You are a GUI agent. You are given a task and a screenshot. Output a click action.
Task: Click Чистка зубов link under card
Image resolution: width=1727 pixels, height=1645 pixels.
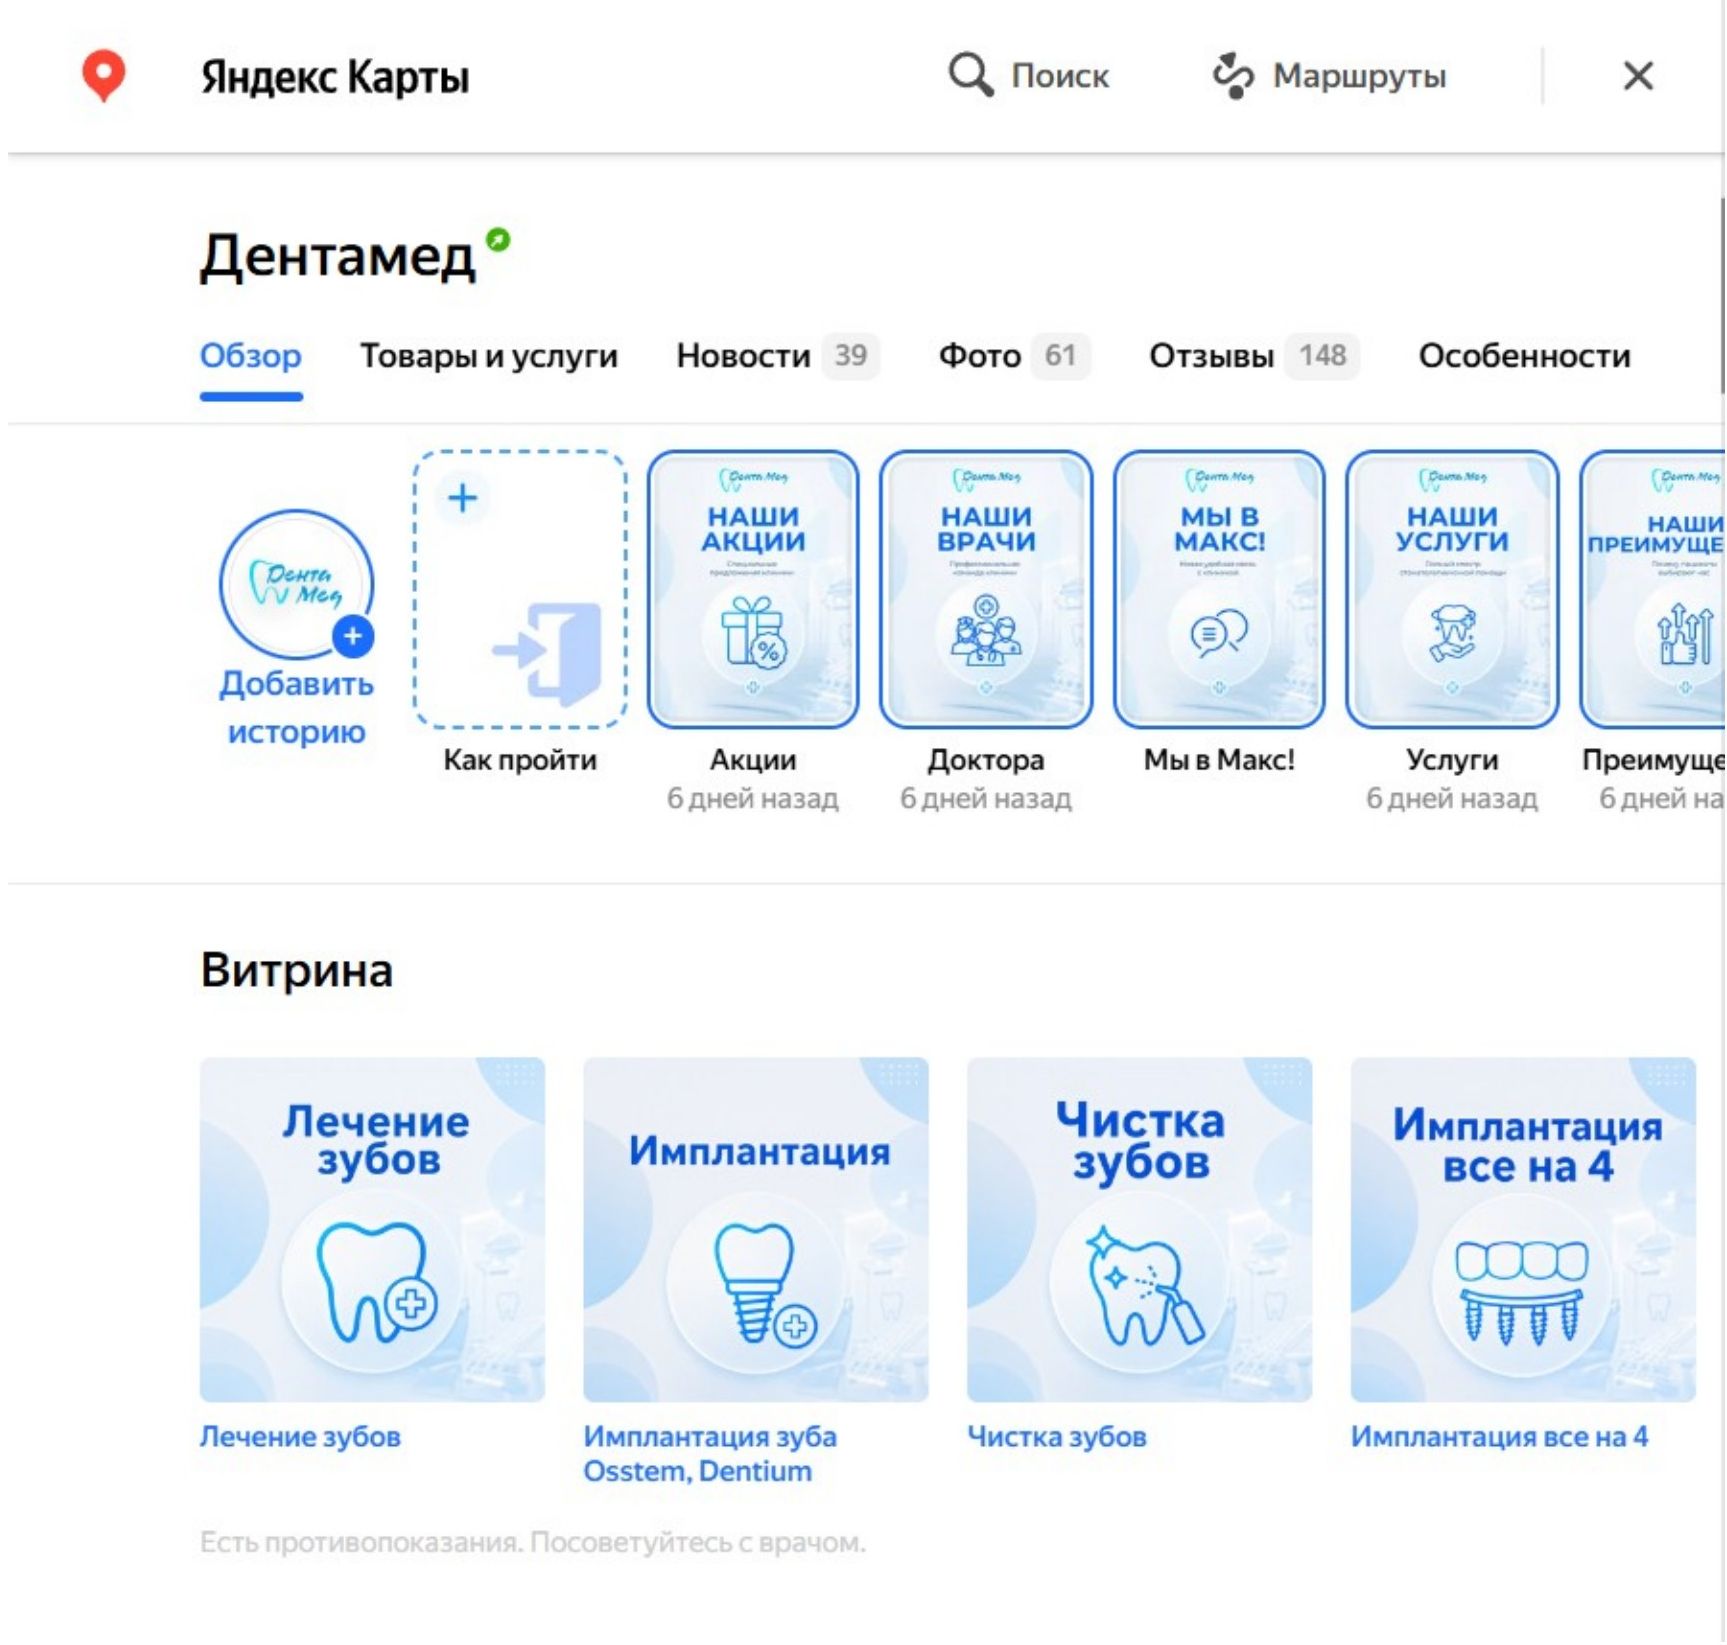(x=1057, y=1436)
